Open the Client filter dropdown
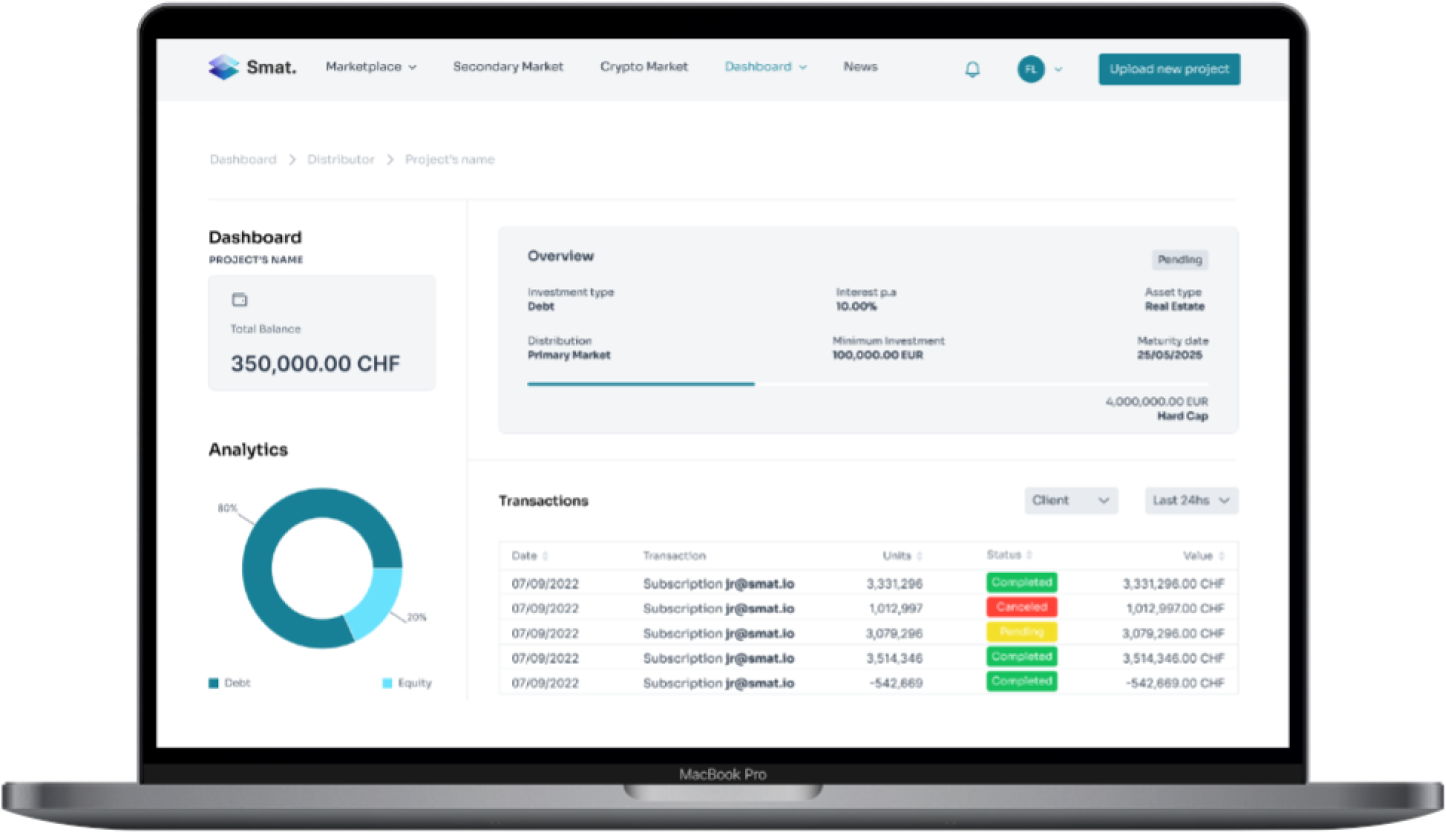The image size is (1446, 832). [1070, 500]
